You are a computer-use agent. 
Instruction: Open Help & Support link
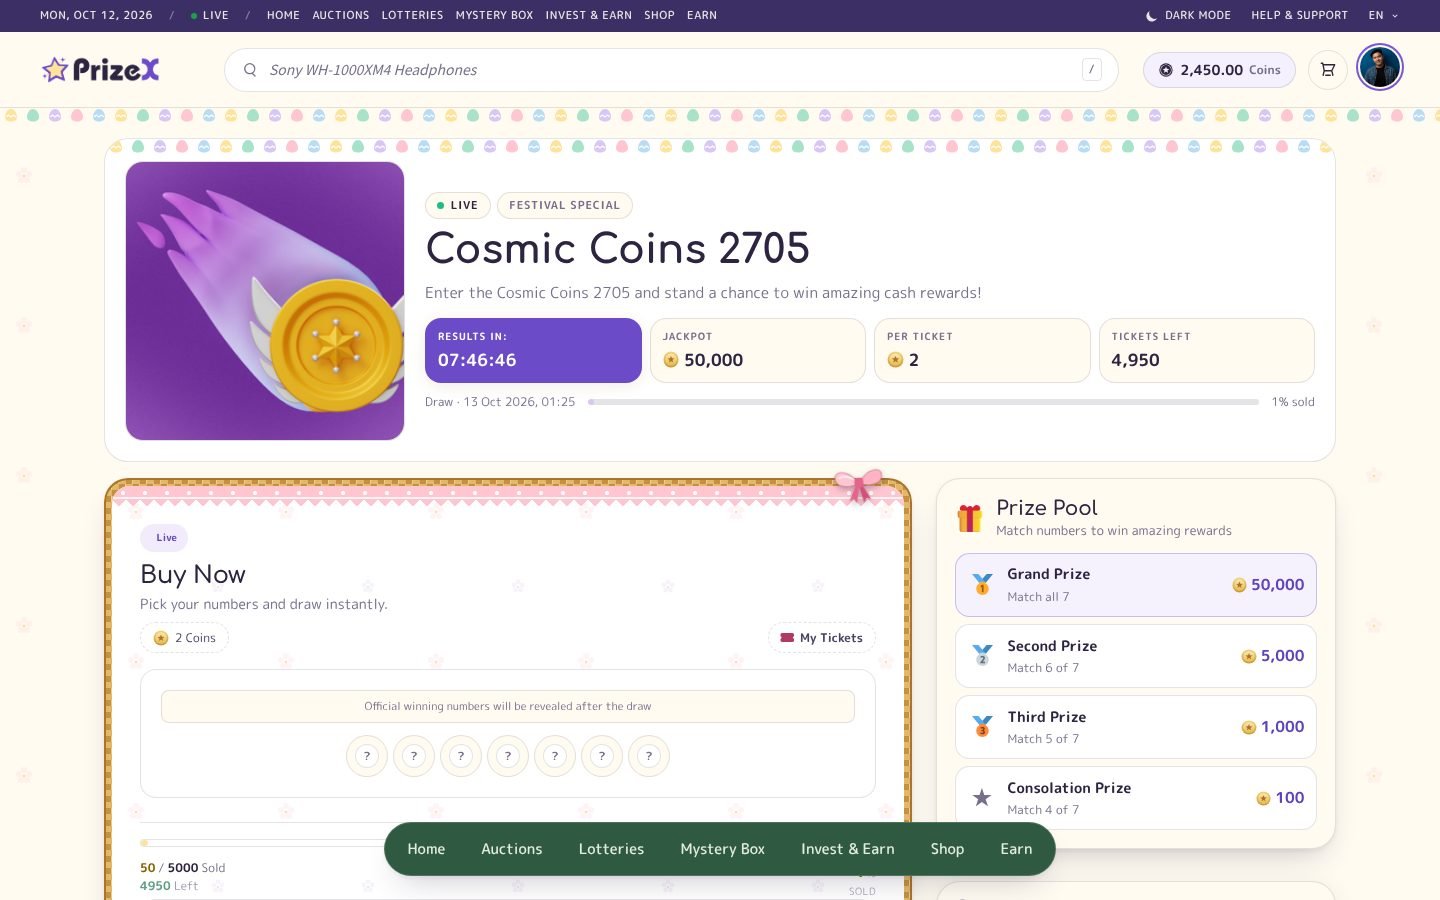click(1299, 15)
